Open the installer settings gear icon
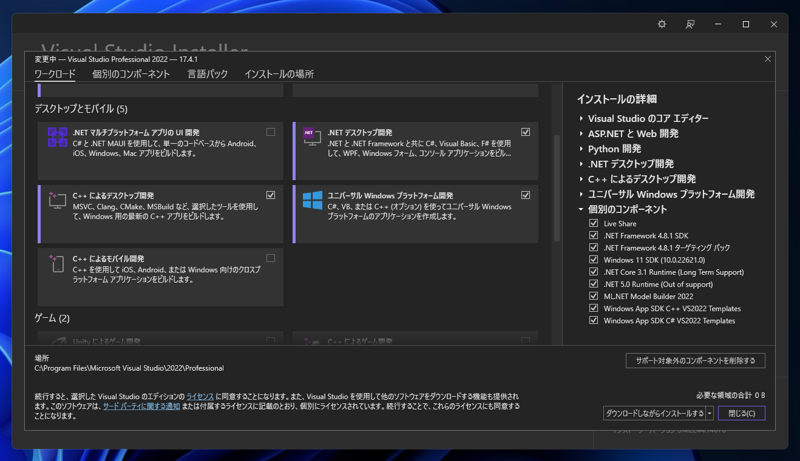Image resolution: width=800 pixels, height=461 pixels. click(662, 24)
